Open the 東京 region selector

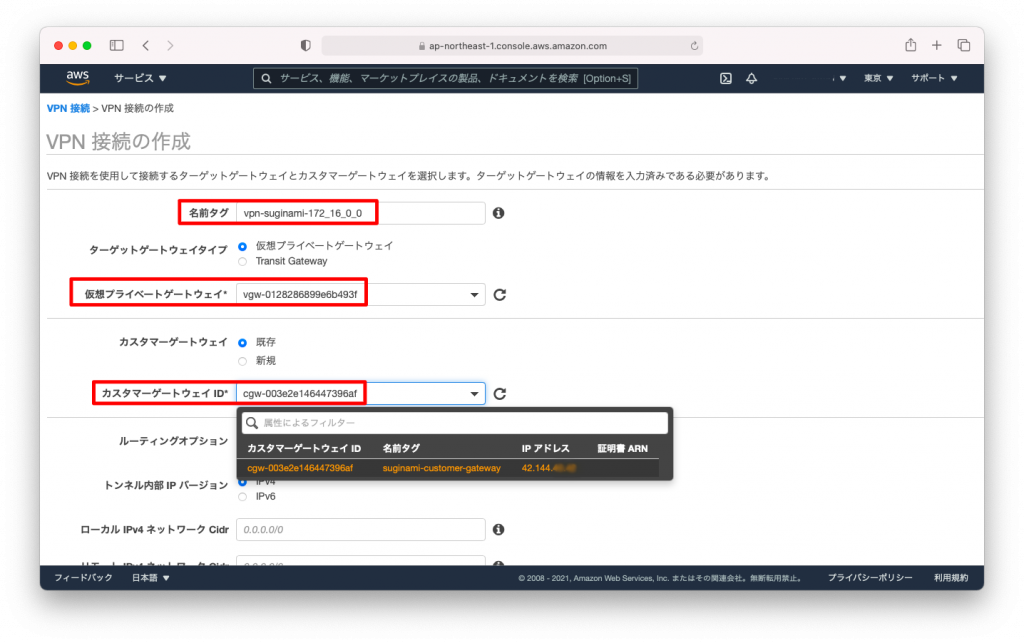[x=874, y=78]
